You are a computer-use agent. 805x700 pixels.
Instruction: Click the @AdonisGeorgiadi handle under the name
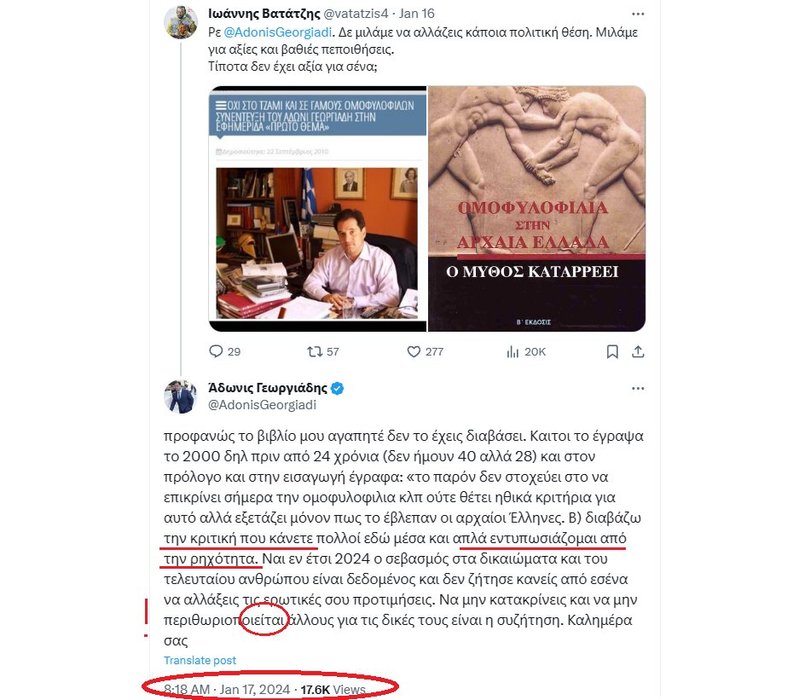(262, 405)
